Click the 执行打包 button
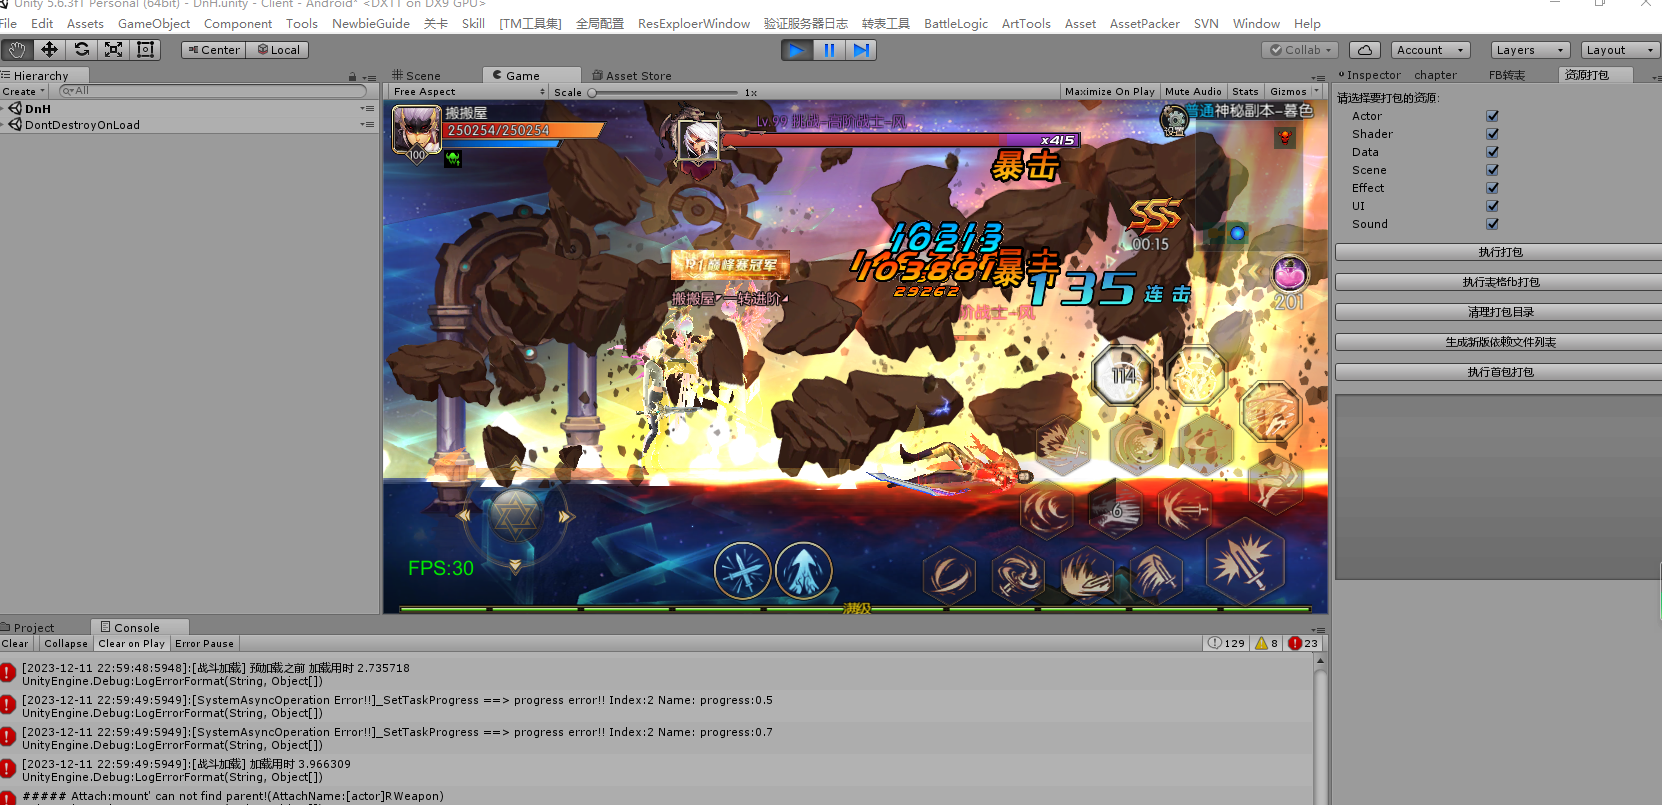This screenshot has width=1662, height=805. 1499,253
